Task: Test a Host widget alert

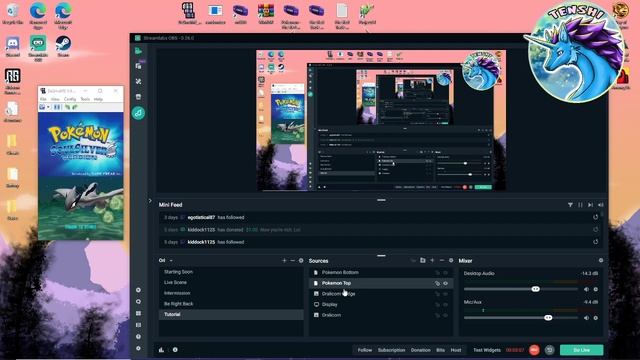Action: click(456, 350)
